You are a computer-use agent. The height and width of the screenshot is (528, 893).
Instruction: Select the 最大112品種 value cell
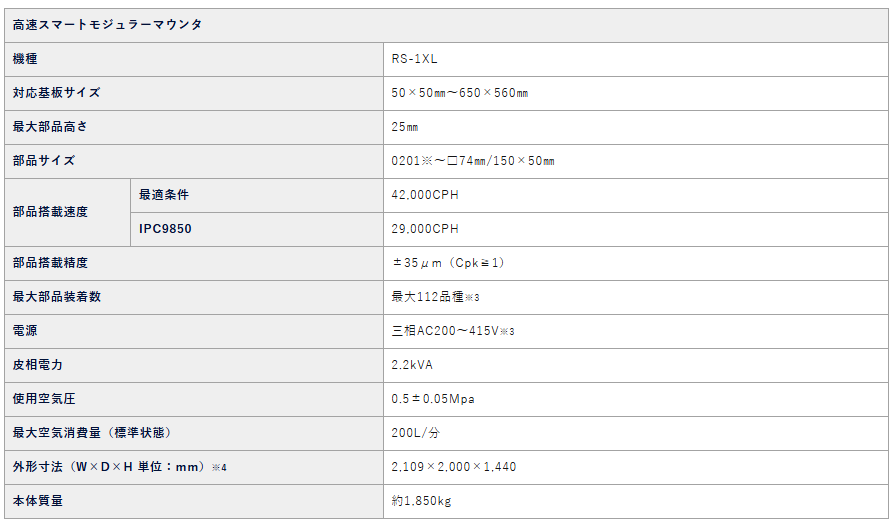636,297
